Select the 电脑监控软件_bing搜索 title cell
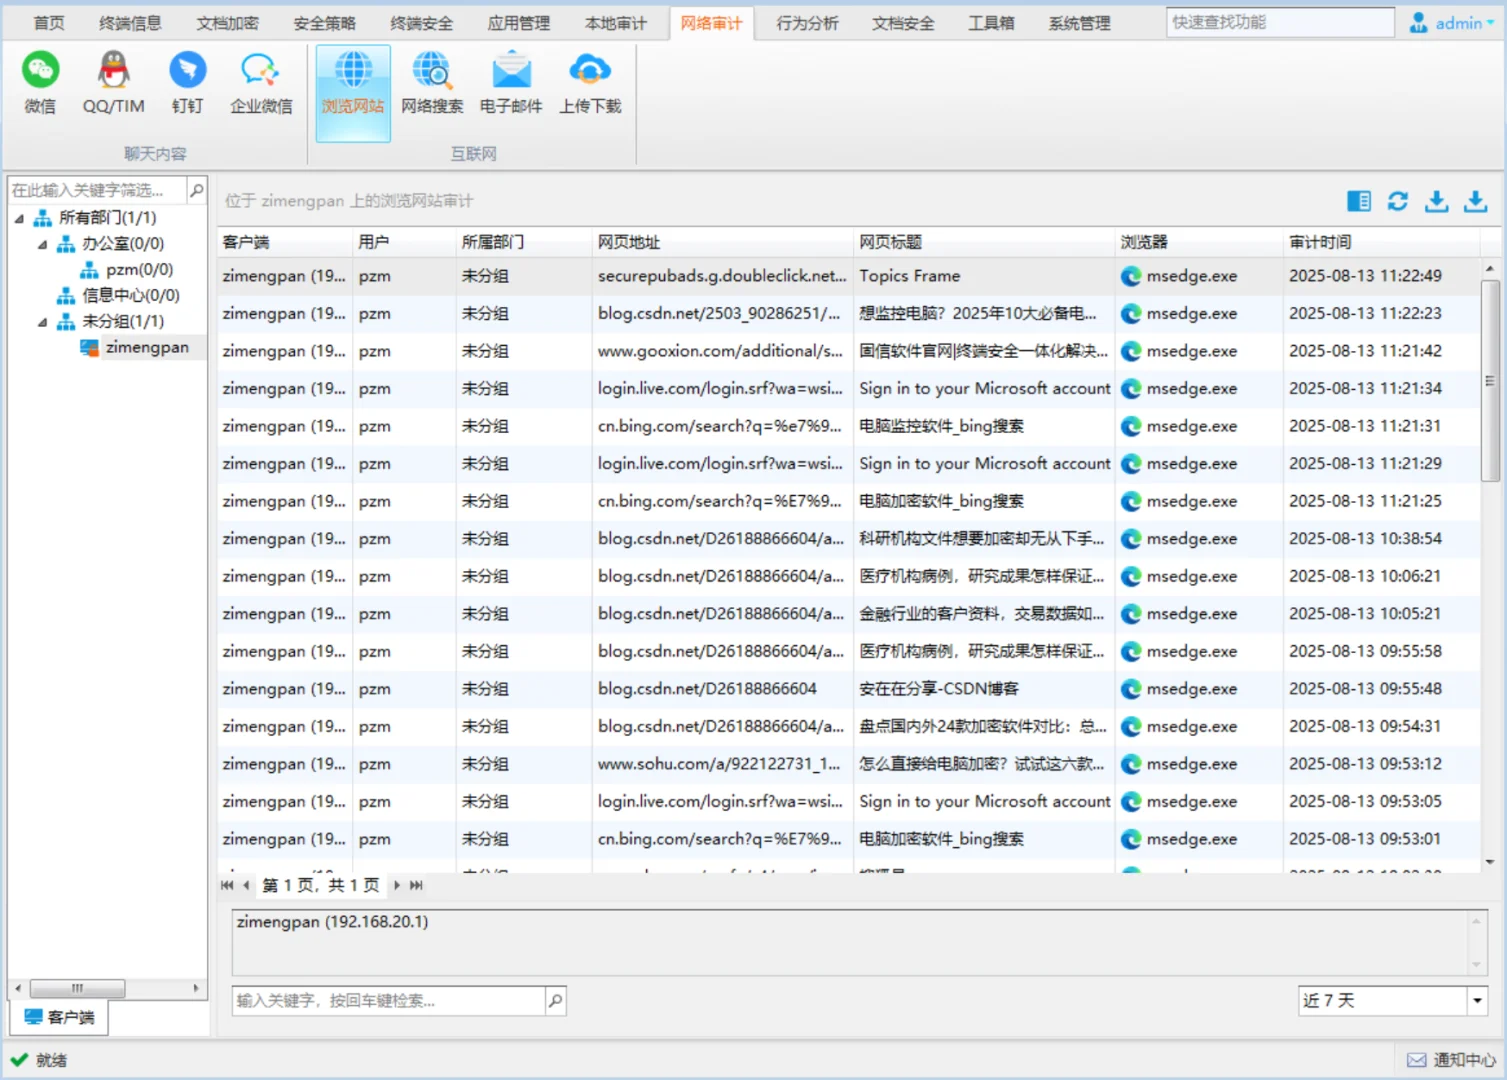The height and width of the screenshot is (1080, 1507). 984,426
